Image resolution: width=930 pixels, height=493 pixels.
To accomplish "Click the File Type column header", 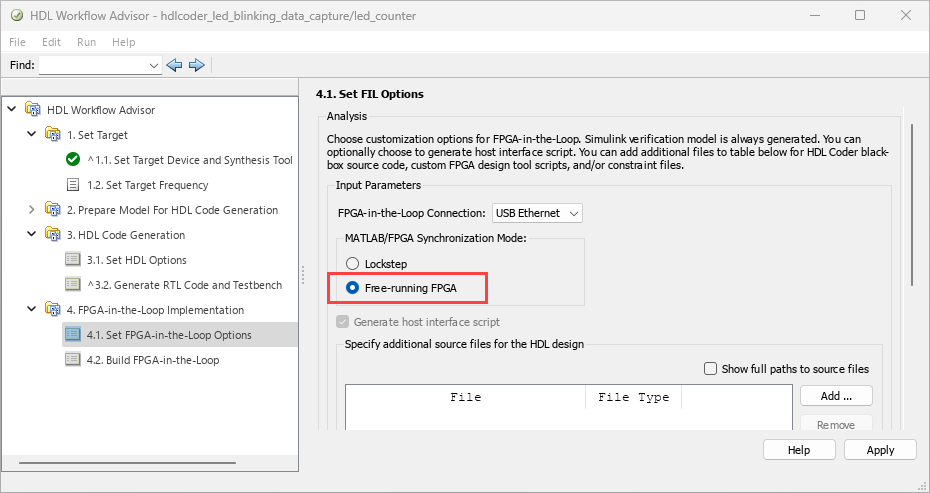I will [x=633, y=397].
